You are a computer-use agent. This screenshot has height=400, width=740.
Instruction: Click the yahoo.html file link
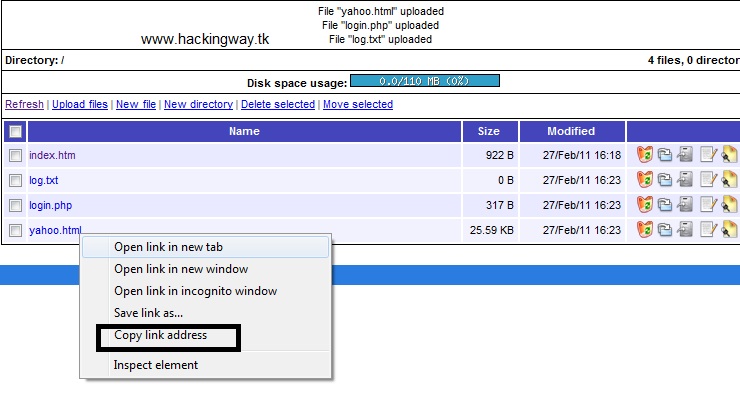click(x=55, y=230)
